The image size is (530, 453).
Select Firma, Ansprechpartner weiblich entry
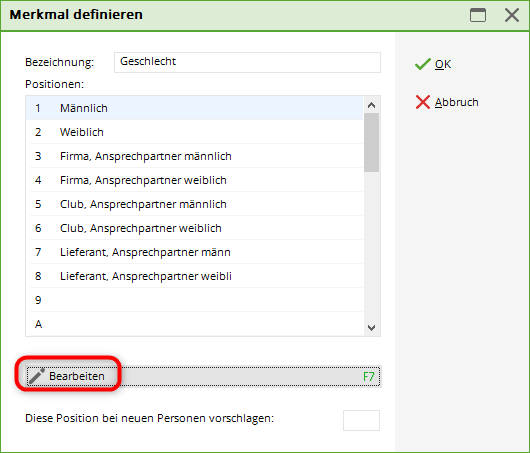tap(194, 180)
